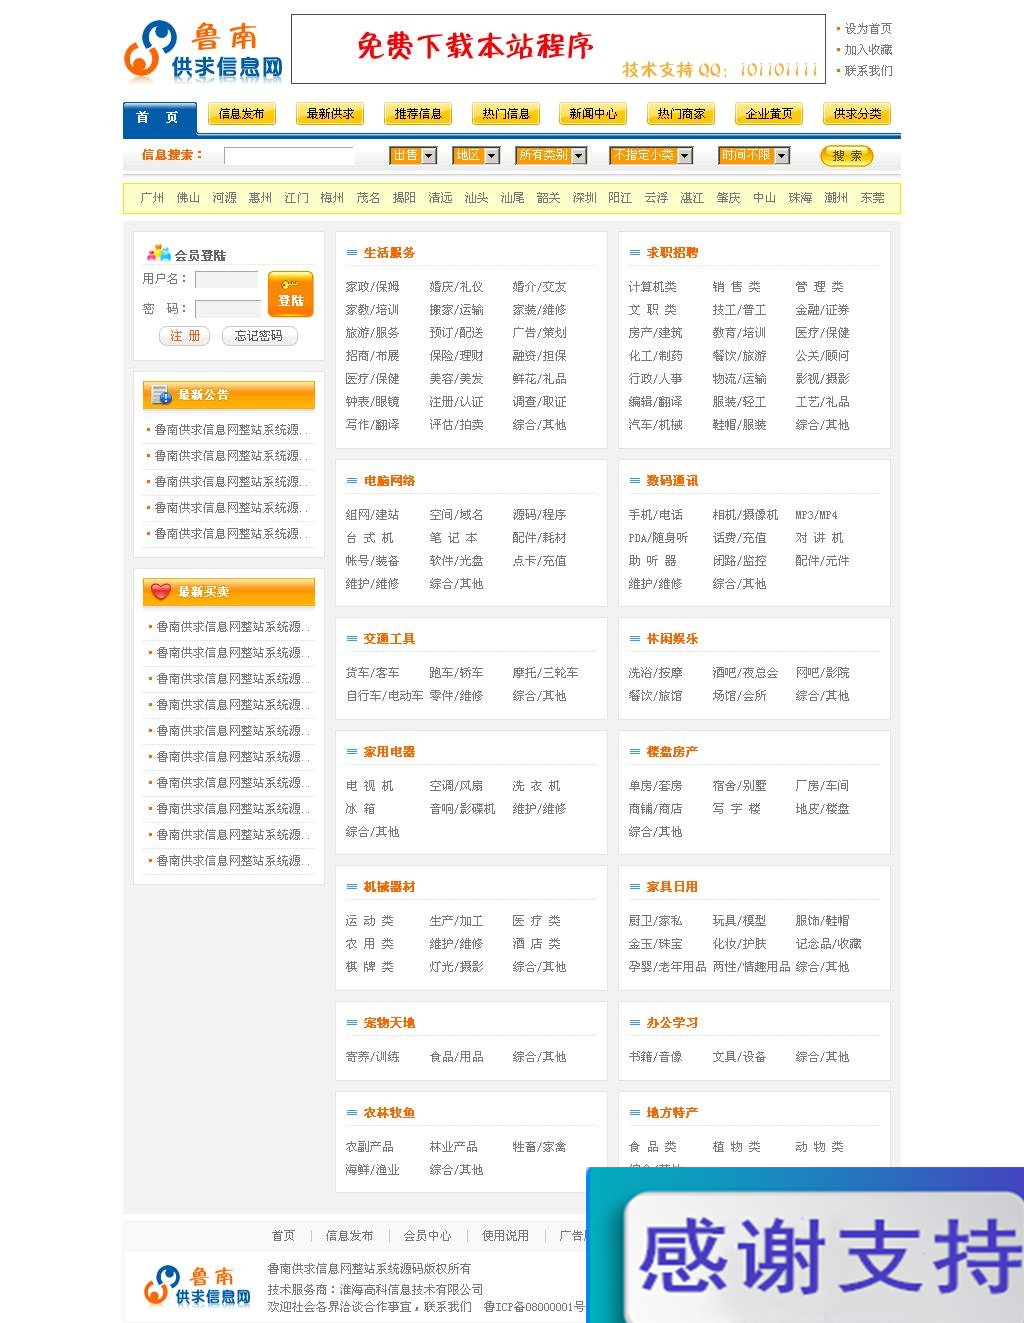Open the 推荐信息 navigation item
This screenshot has width=1024, height=1323.
point(418,114)
